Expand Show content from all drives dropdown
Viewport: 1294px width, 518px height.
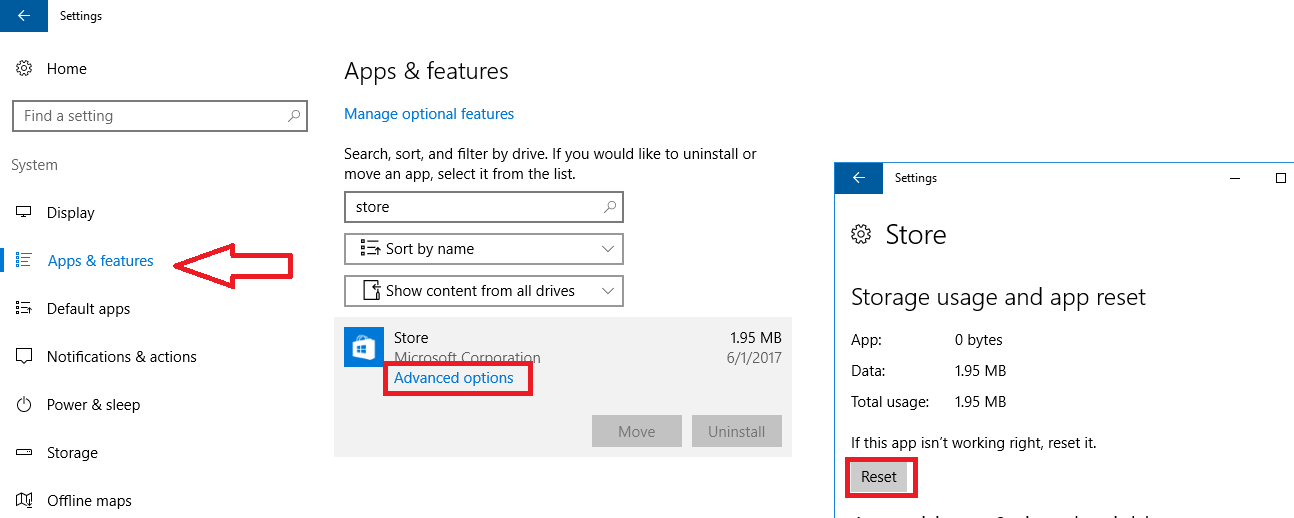click(484, 291)
